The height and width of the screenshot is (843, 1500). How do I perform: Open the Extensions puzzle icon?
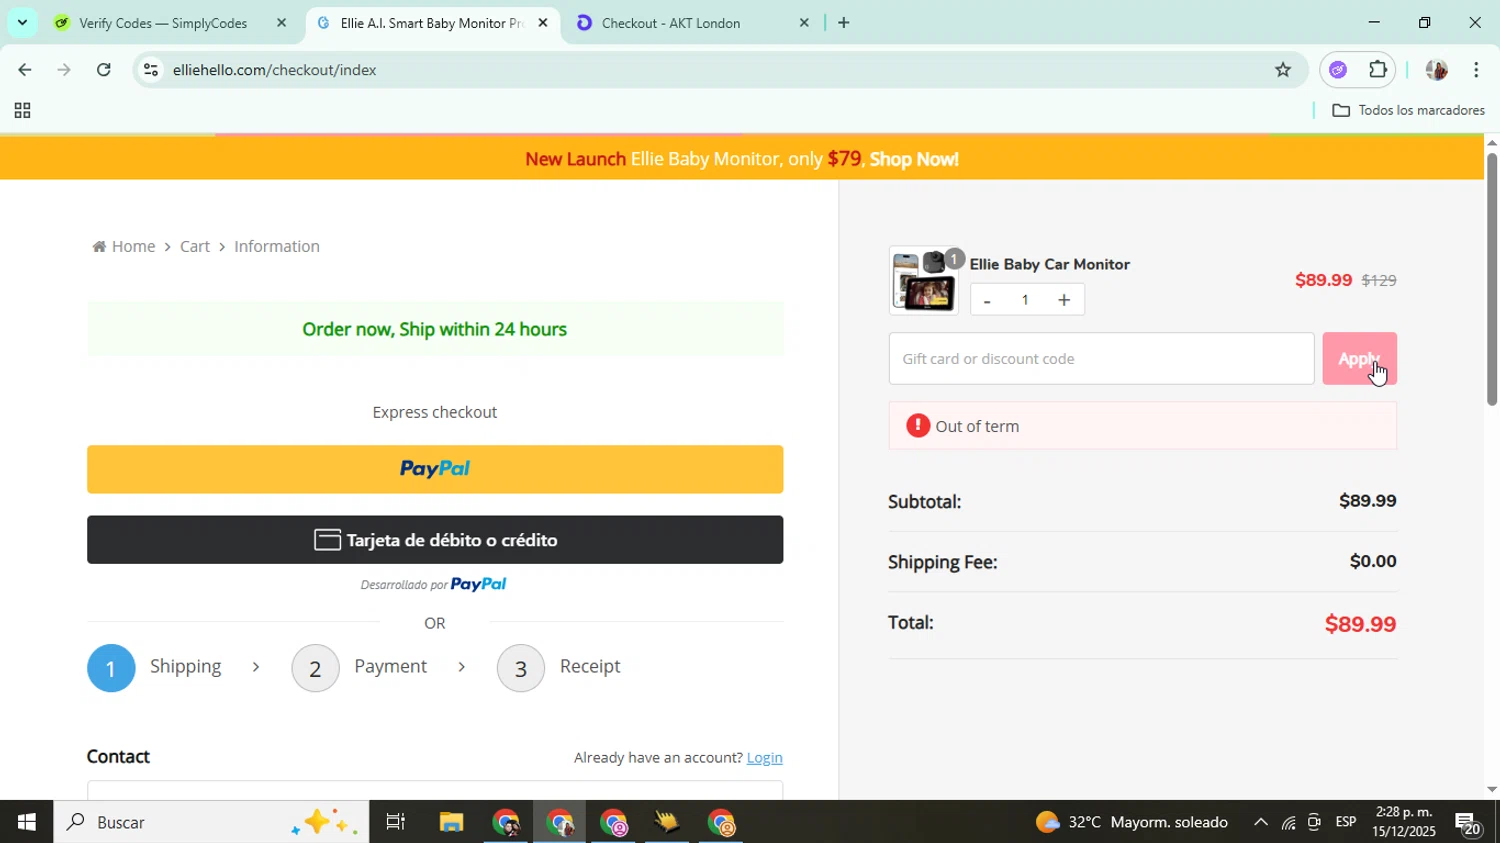point(1378,70)
